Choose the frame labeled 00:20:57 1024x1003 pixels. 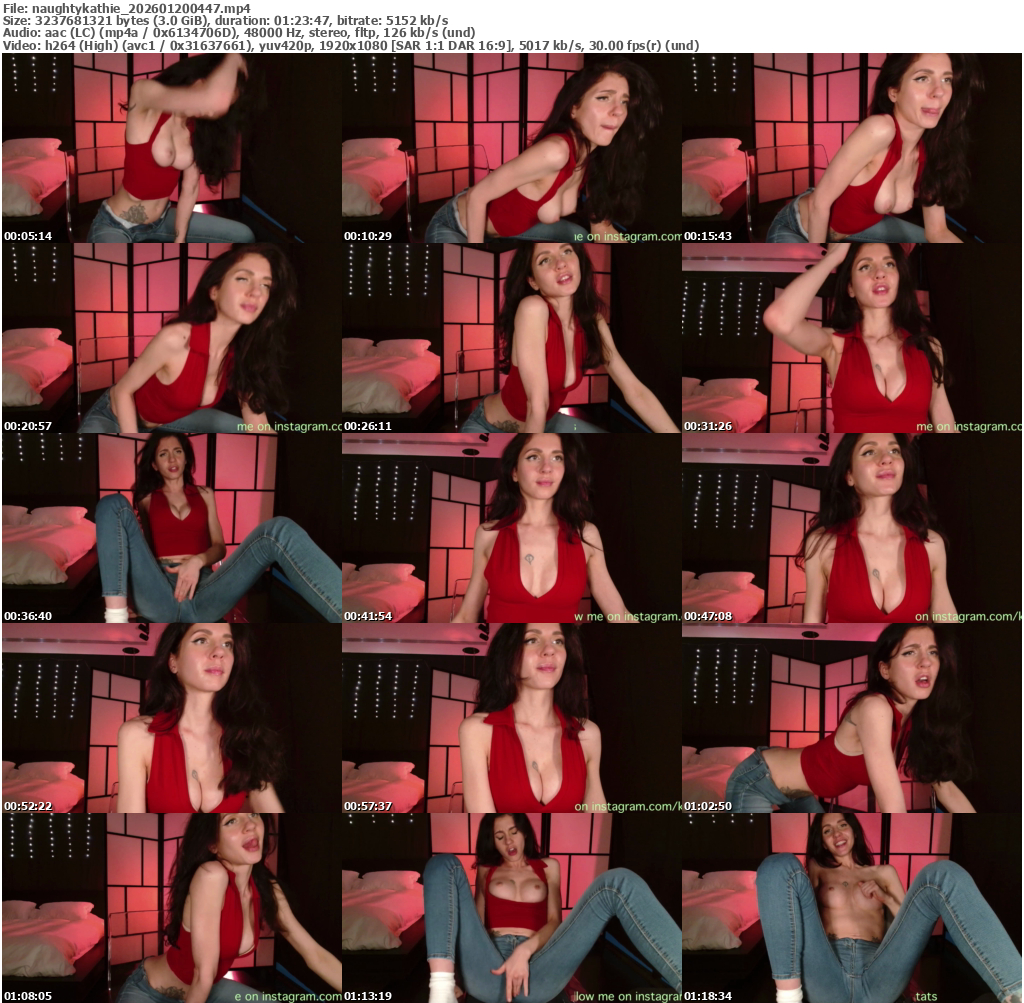pyautogui.click(x=171, y=338)
